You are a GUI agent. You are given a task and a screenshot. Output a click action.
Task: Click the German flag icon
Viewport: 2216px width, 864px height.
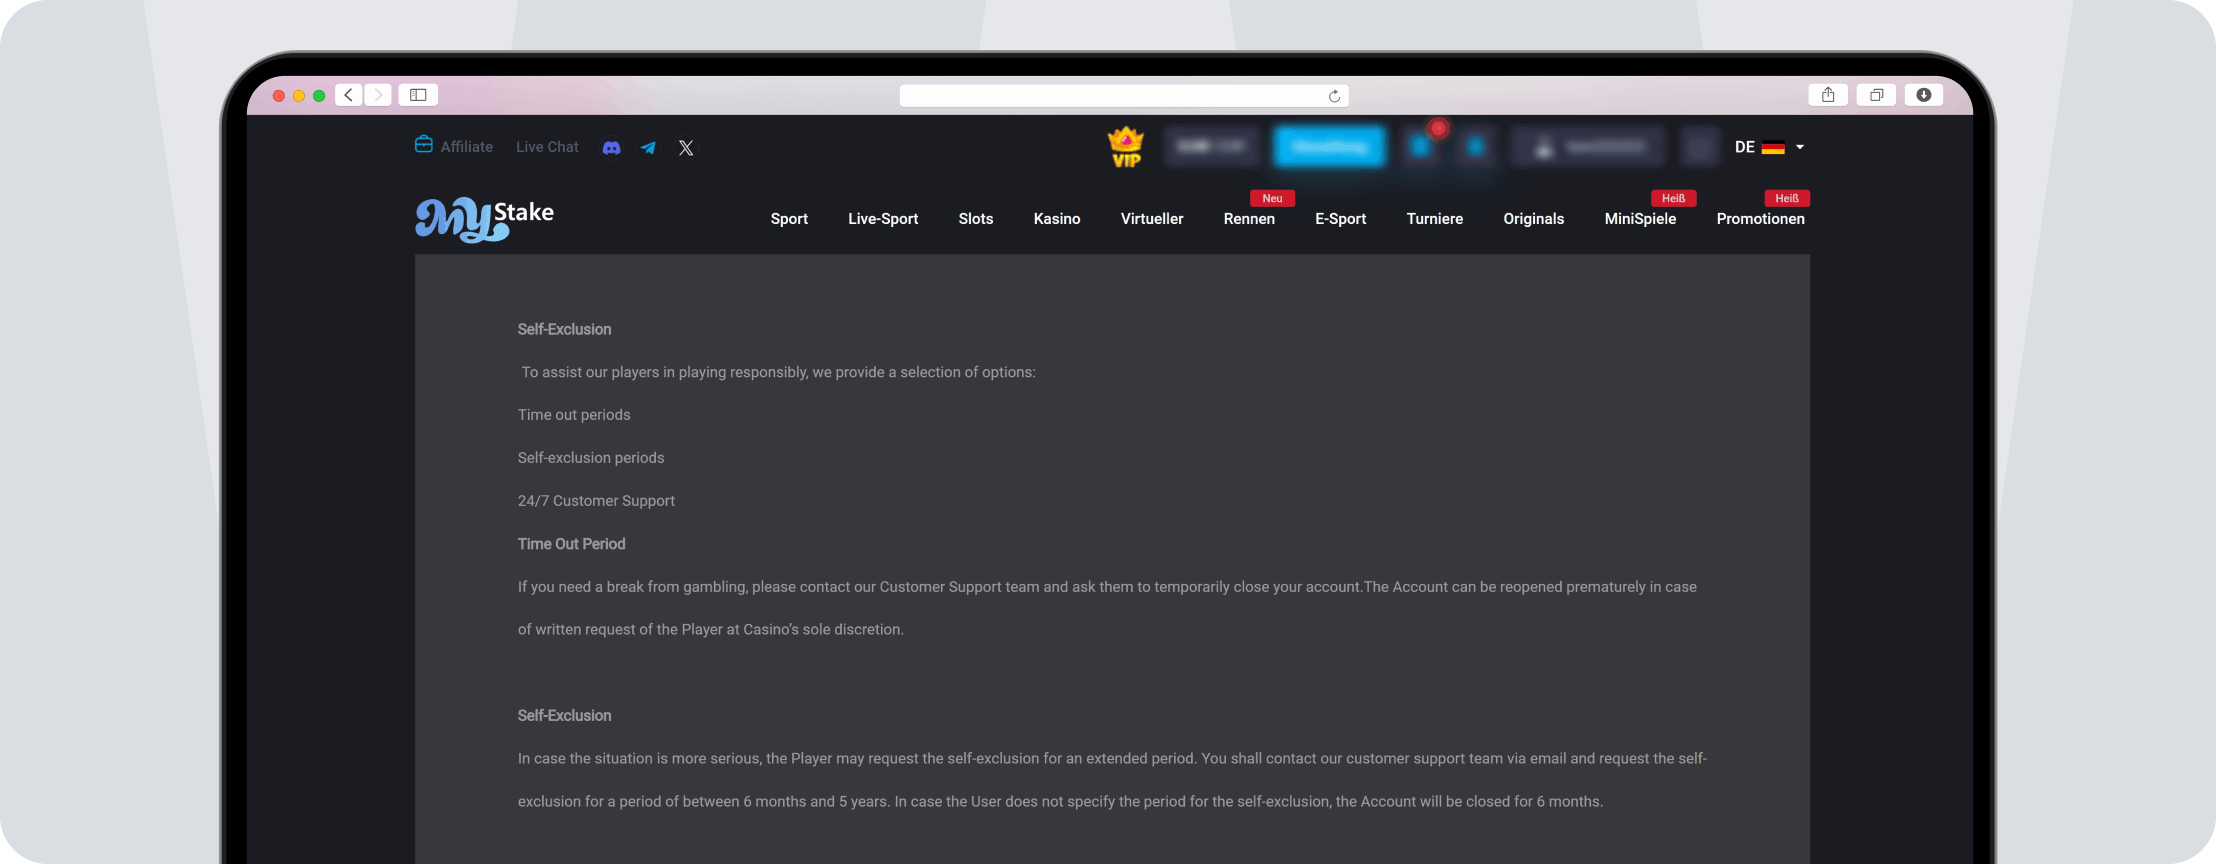click(x=1773, y=148)
